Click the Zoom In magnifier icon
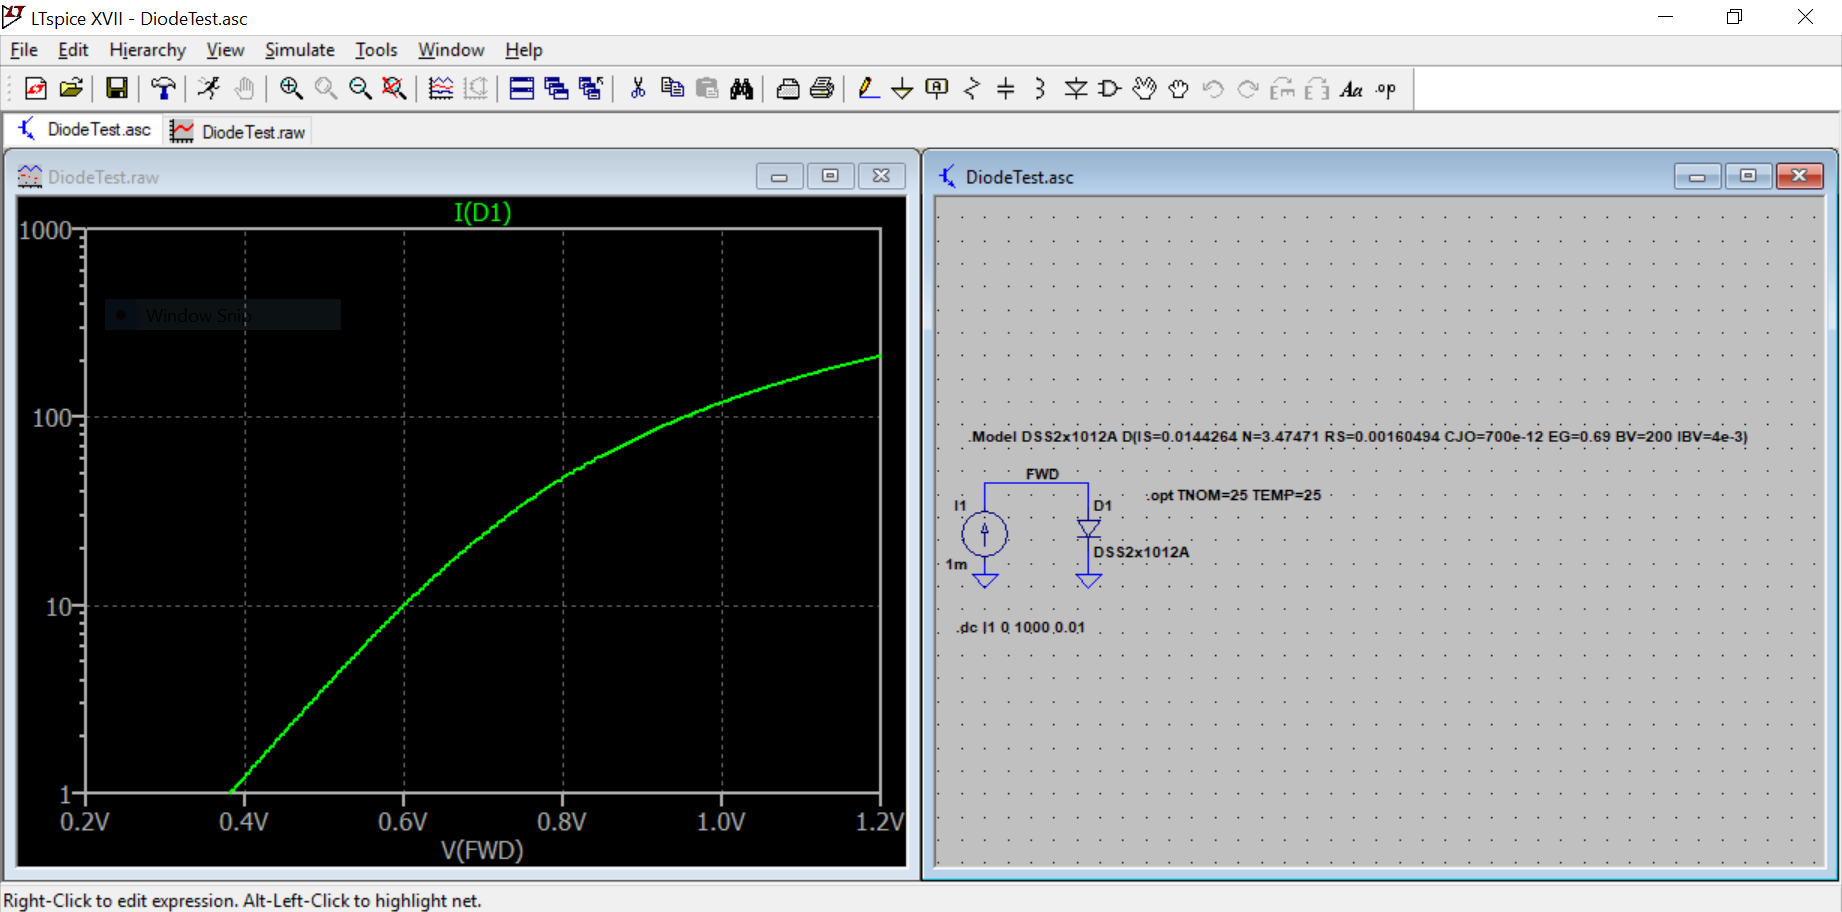The image size is (1842, 912). 291,89
